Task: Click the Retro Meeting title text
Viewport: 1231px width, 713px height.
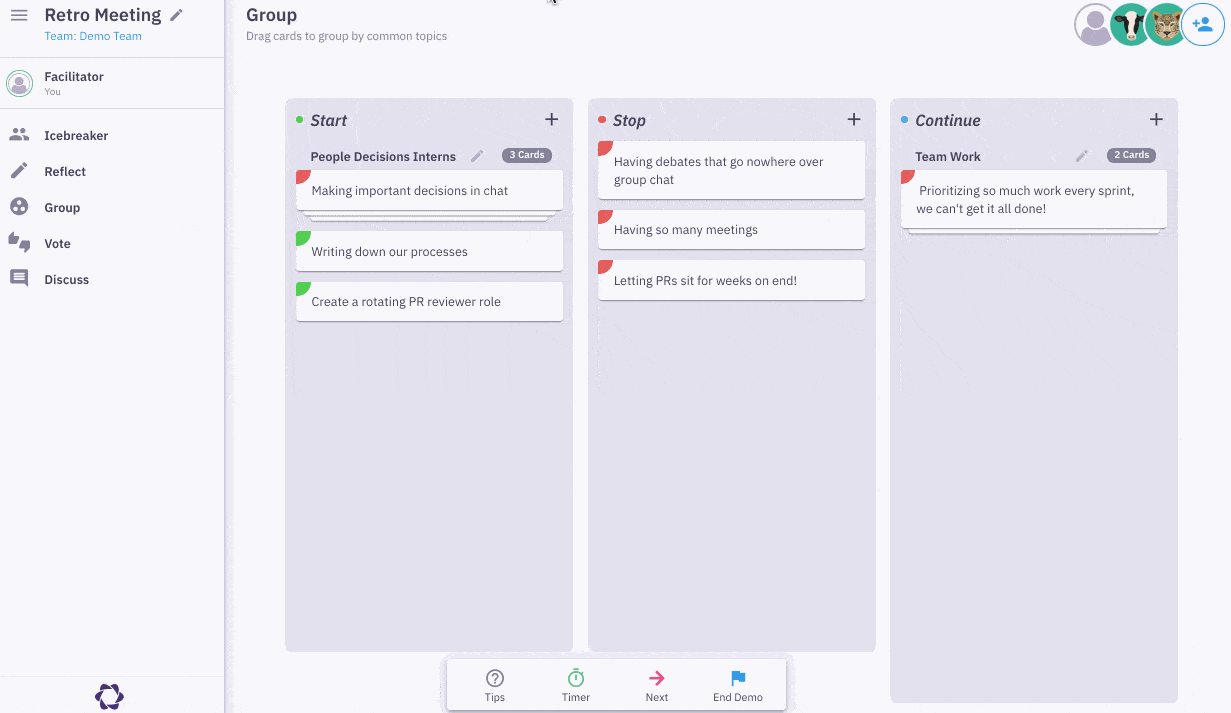Action: pyautogui.click(x=103, y=15)
